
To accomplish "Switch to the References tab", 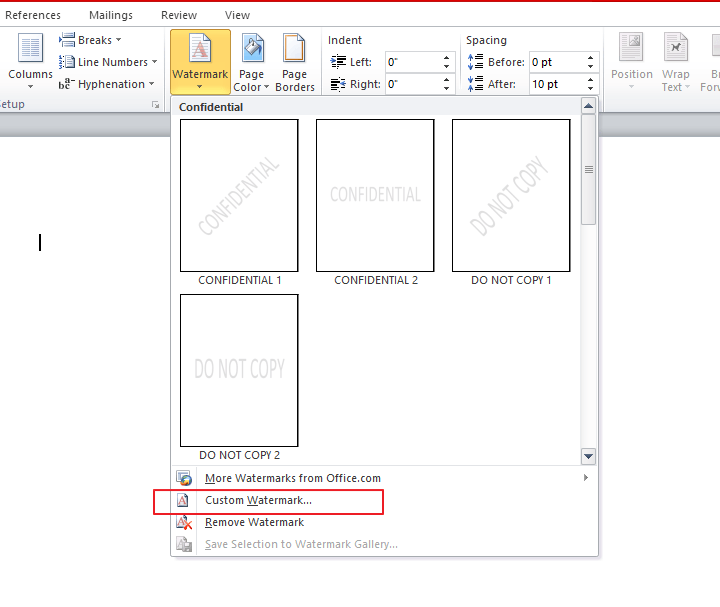I will [x=33, y=15].
